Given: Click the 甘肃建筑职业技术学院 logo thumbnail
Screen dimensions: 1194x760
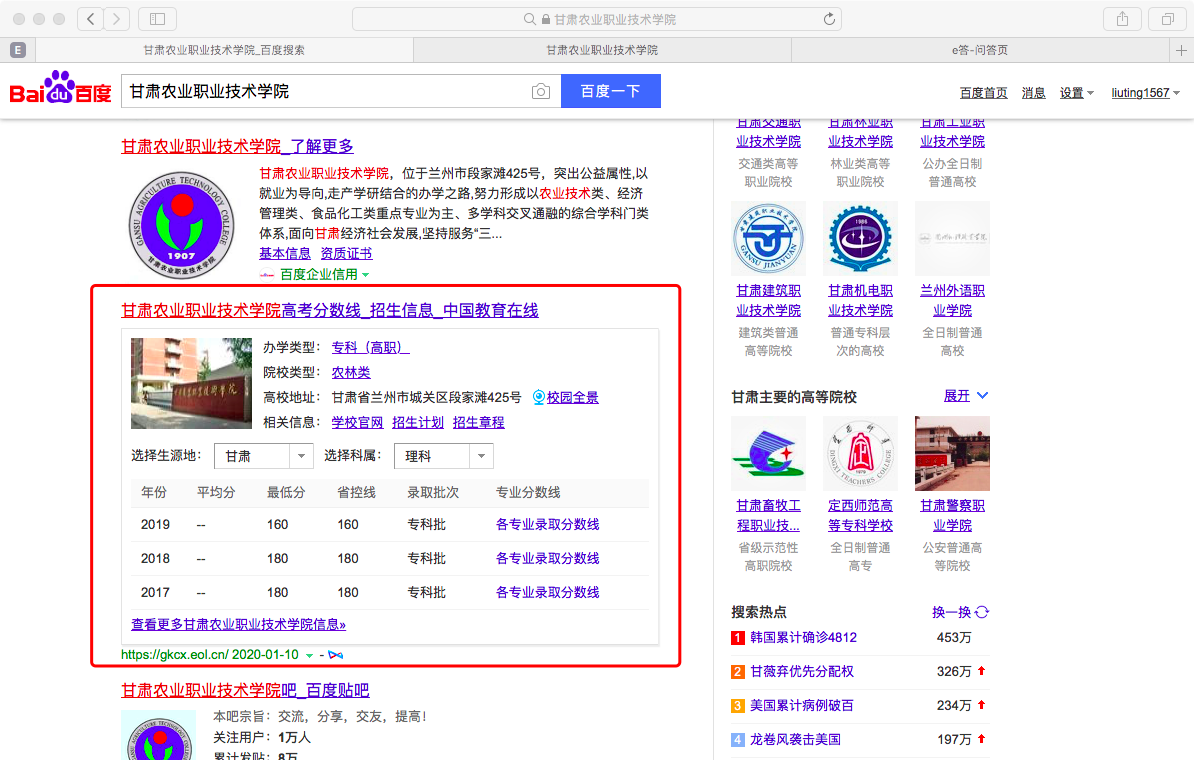Looking at the screenshot, I should click(x=768, y=239).
